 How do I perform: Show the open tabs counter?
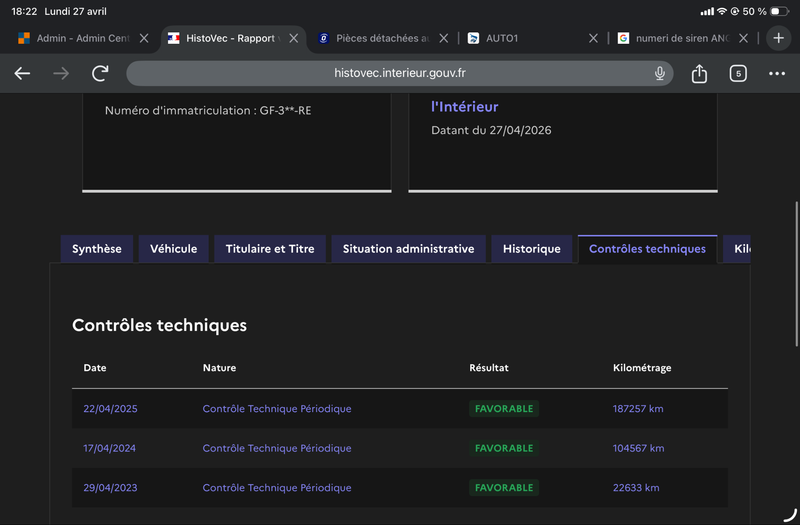tap(738, 73)
